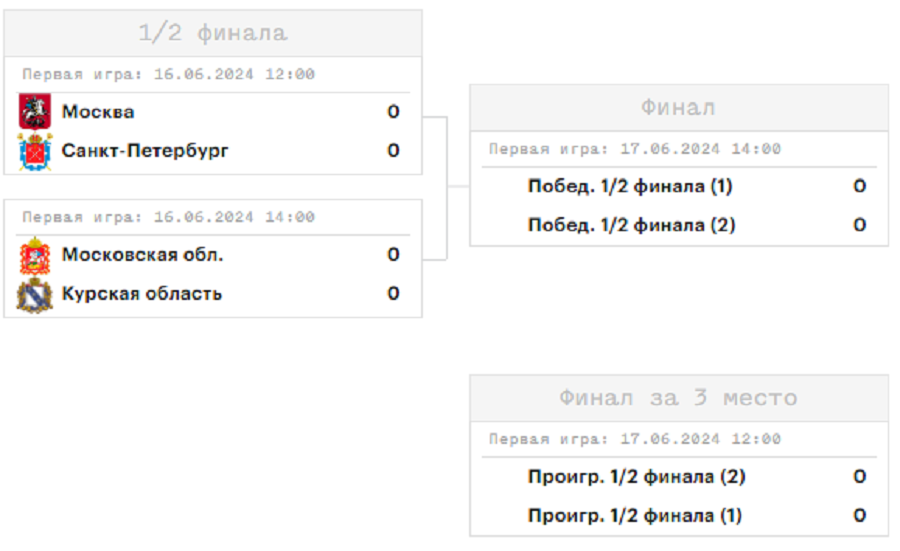Select the Московская обл. team name
The height and width of the screenshot is (551, 900).
[142, 255]
